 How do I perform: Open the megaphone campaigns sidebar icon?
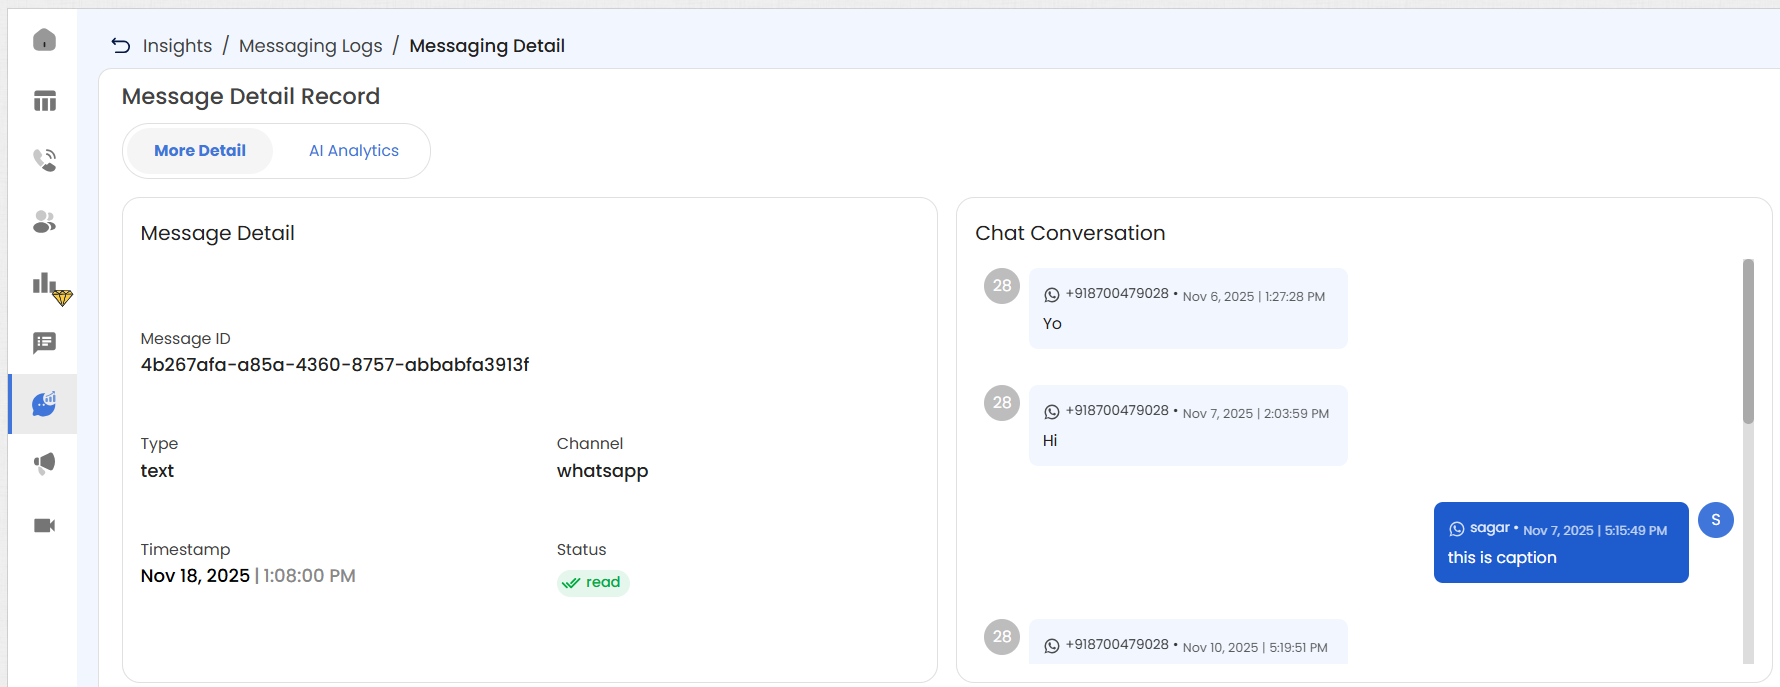click(44, 463)
